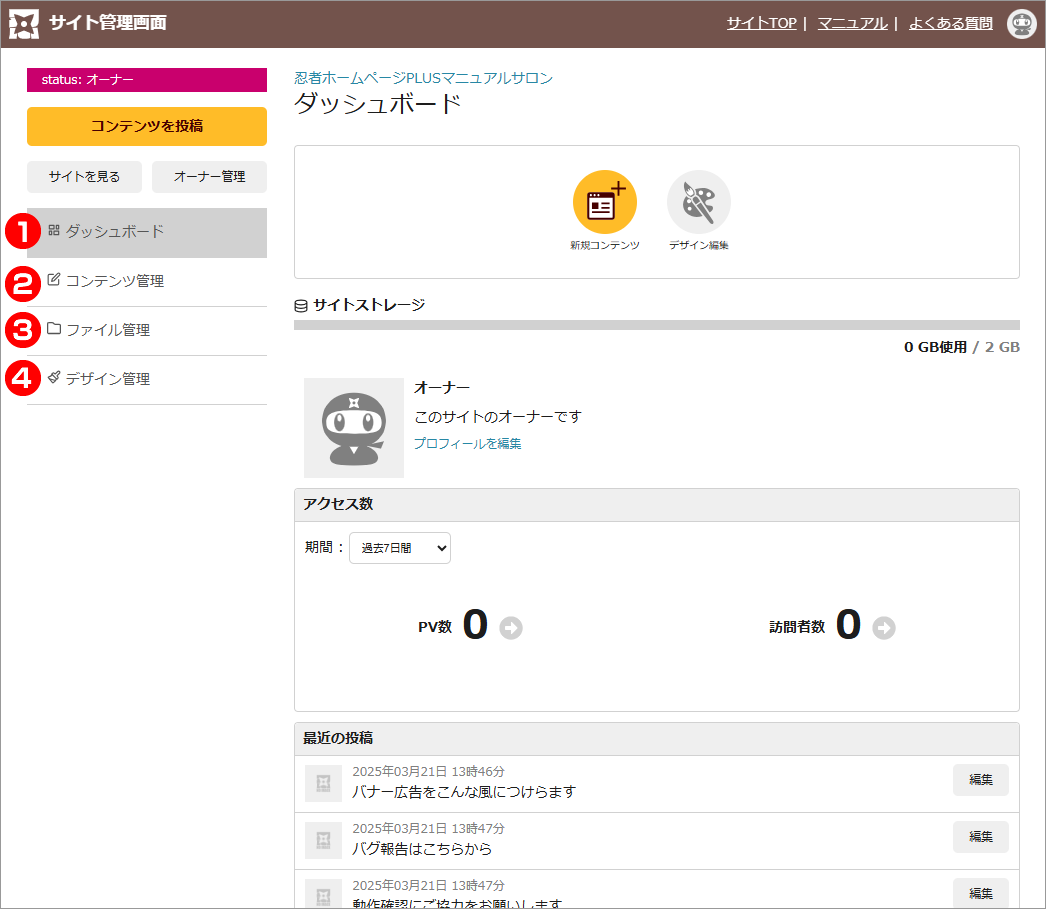Viewport: 1046px width, 909px height.
Task: Click the site logo icon in header
Action: [24, 23]
